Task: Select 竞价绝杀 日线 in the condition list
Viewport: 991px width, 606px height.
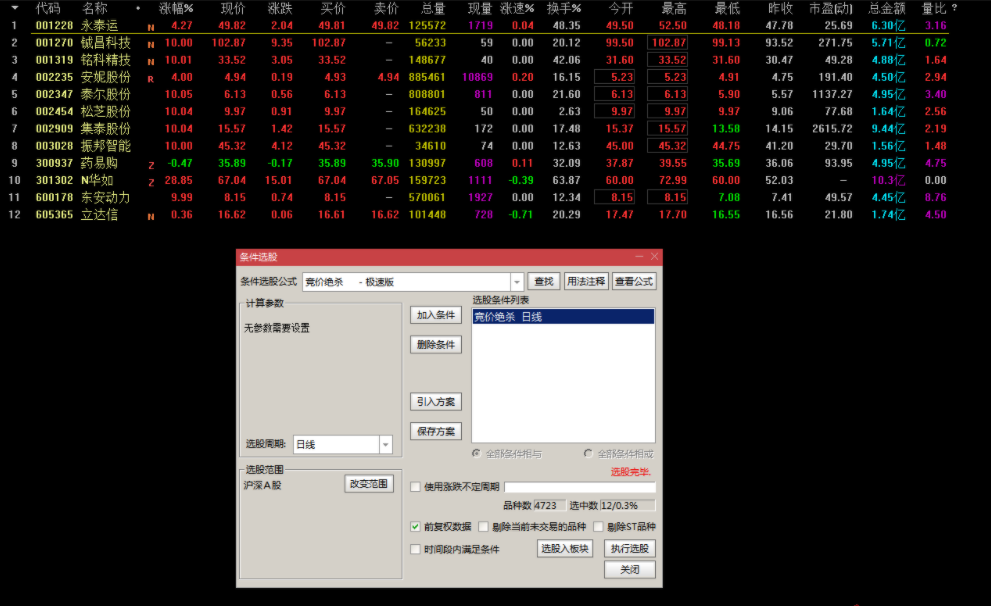Action: coord(508,317)
